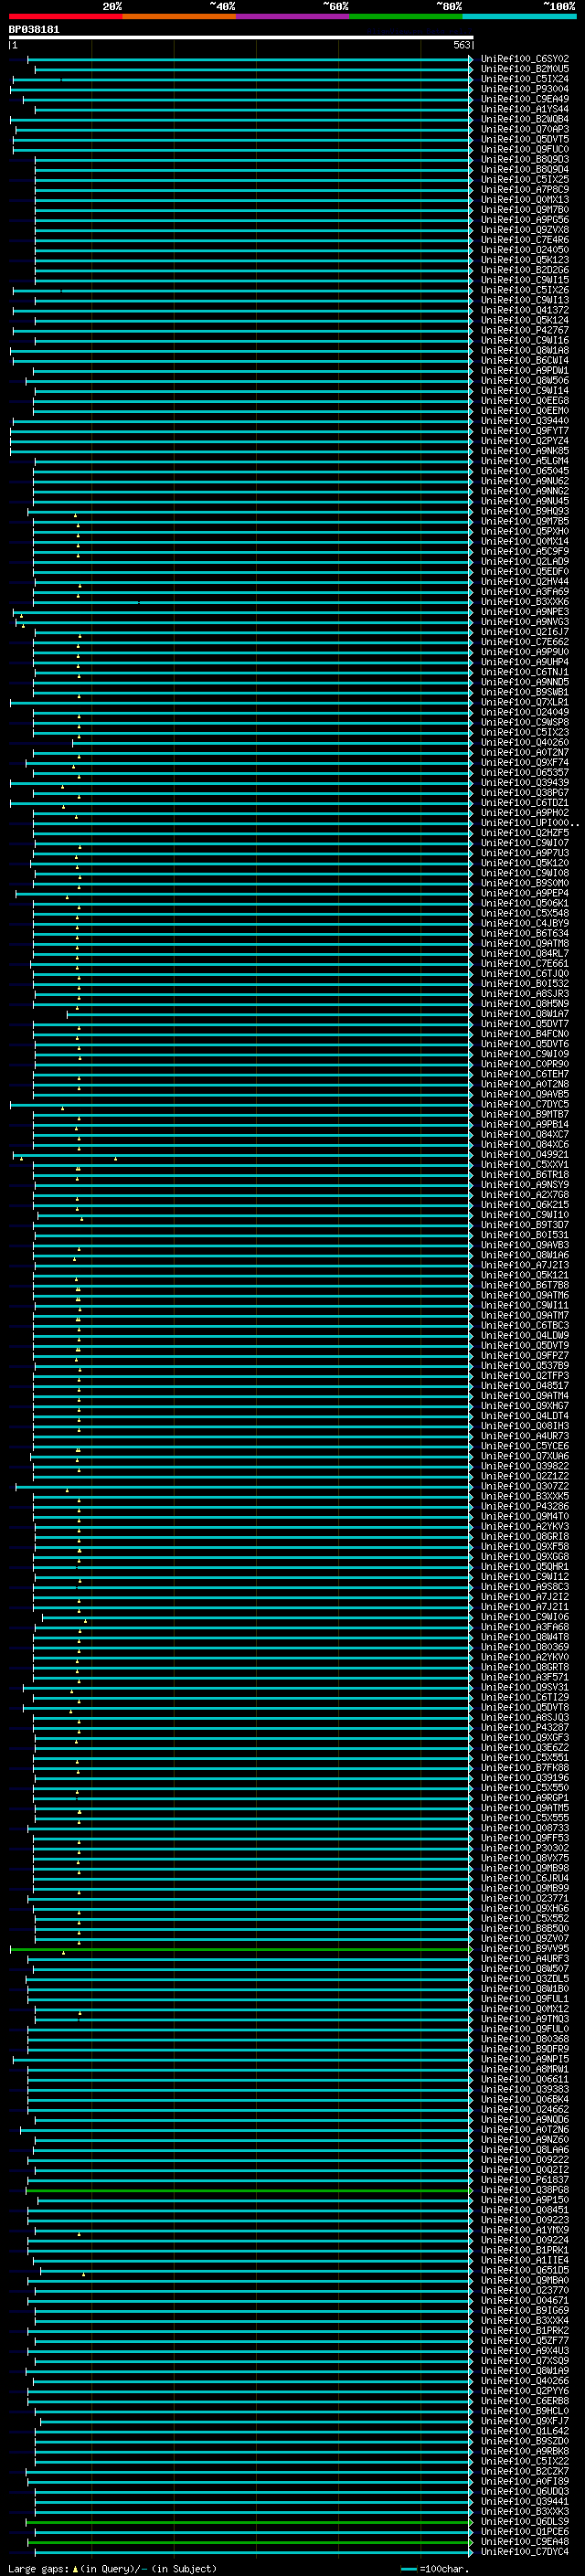This screenshot has width=585, height=2576.
Task: Select hit UniRef100_B2CZK7
Action: pos(525,2472)
